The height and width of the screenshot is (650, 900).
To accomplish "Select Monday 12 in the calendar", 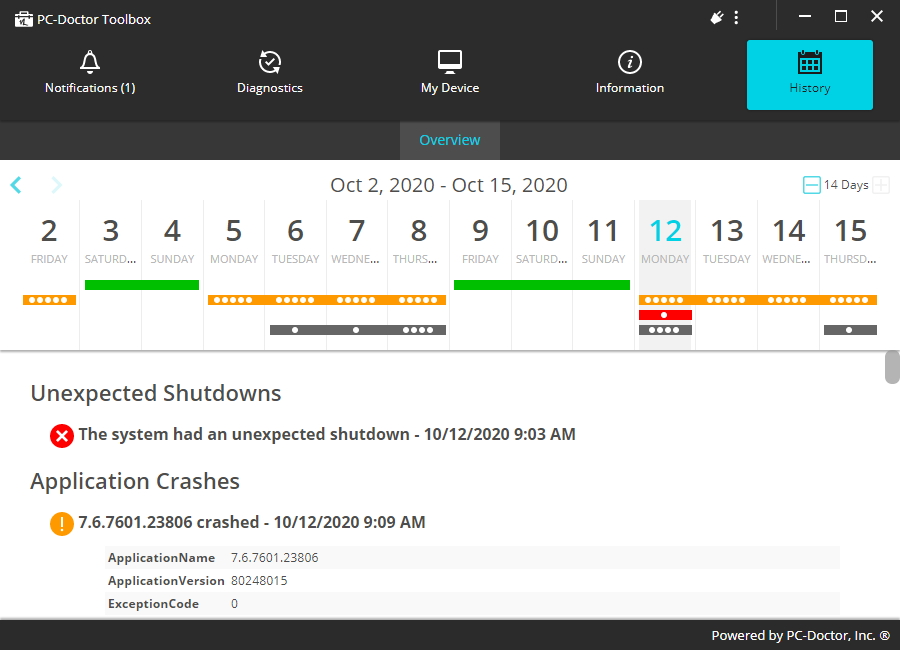I will 665,240.
